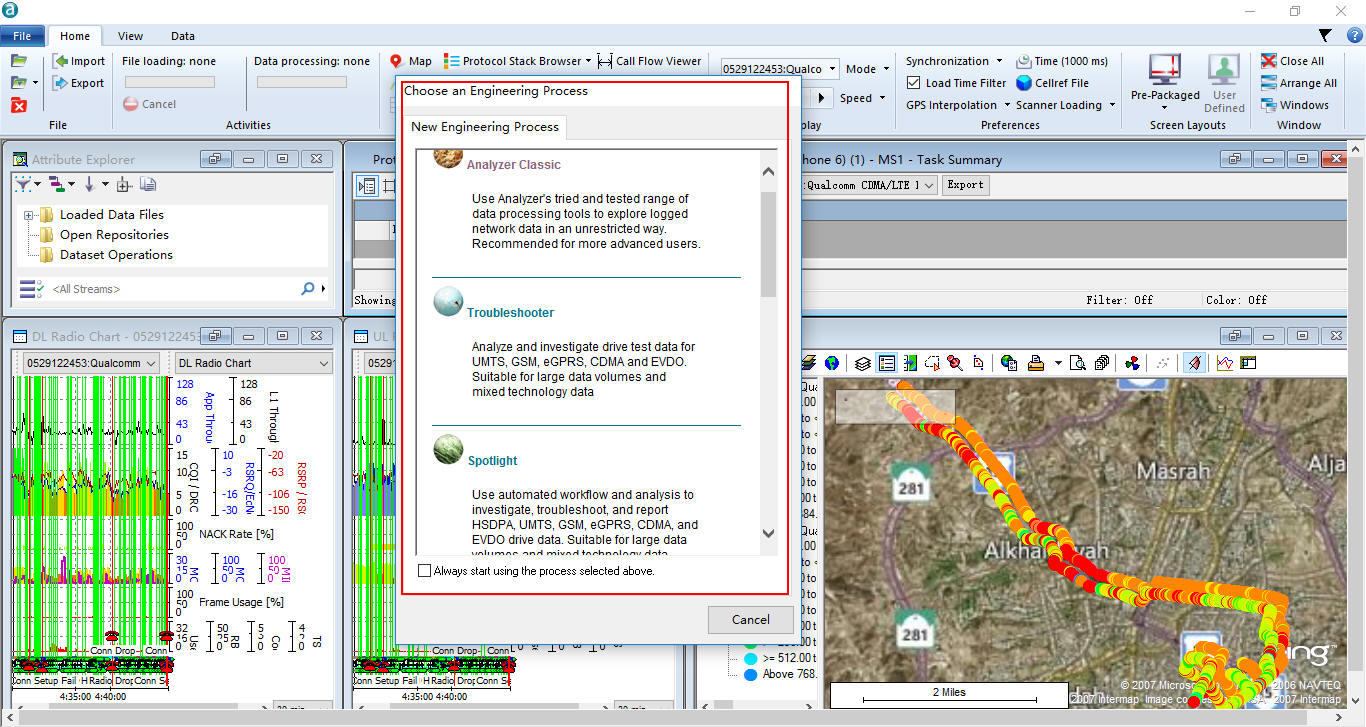Check Always start using the process selected
The image size is (1366, 727).
pyautogui.click(x=424, y=571)
